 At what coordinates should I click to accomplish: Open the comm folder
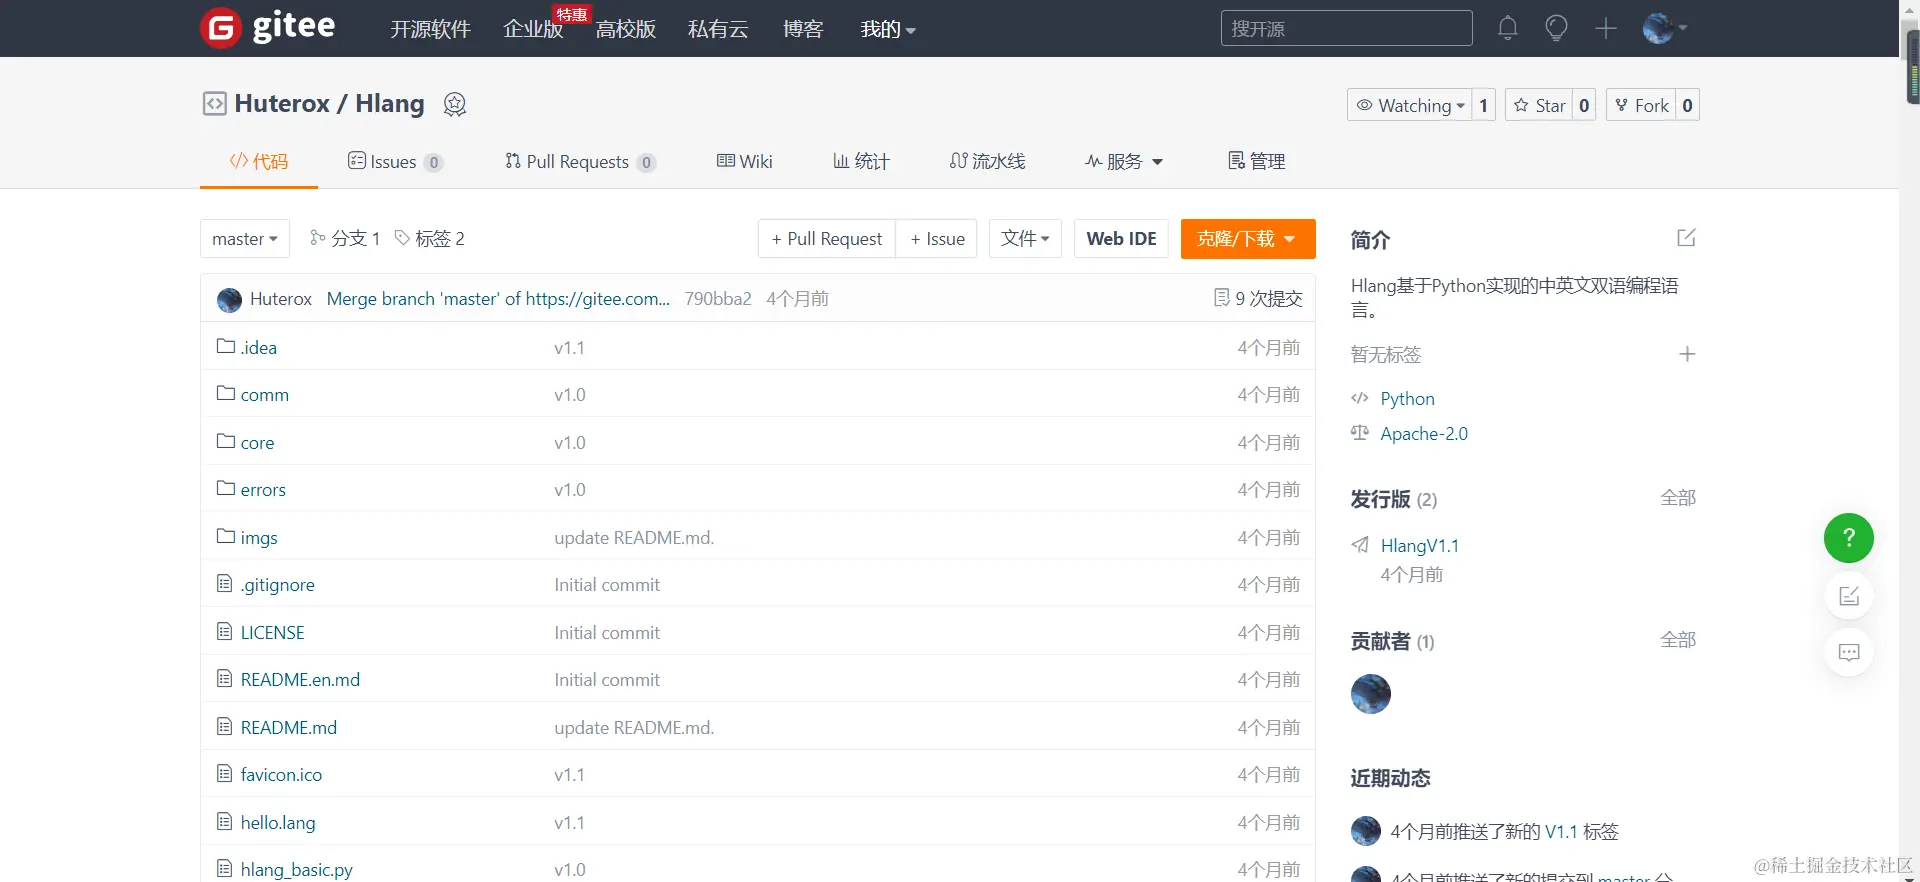tap(264, 395)
